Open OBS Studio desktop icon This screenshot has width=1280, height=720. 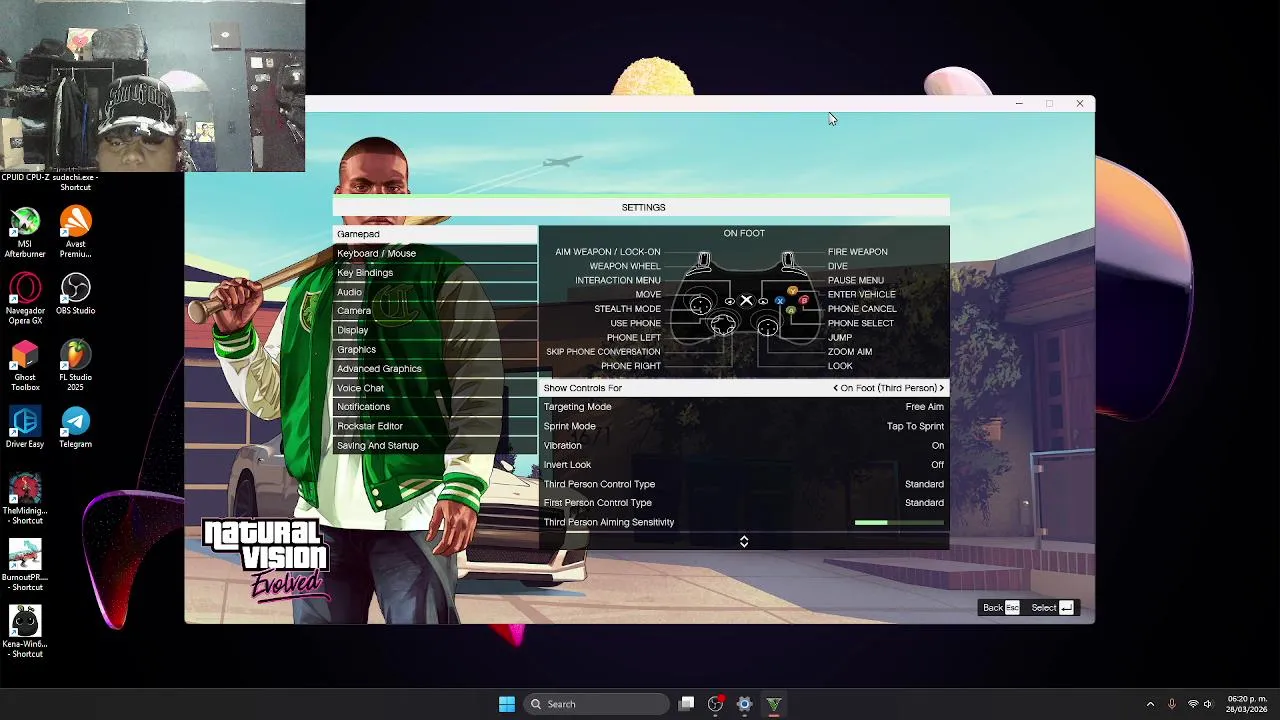75,295
